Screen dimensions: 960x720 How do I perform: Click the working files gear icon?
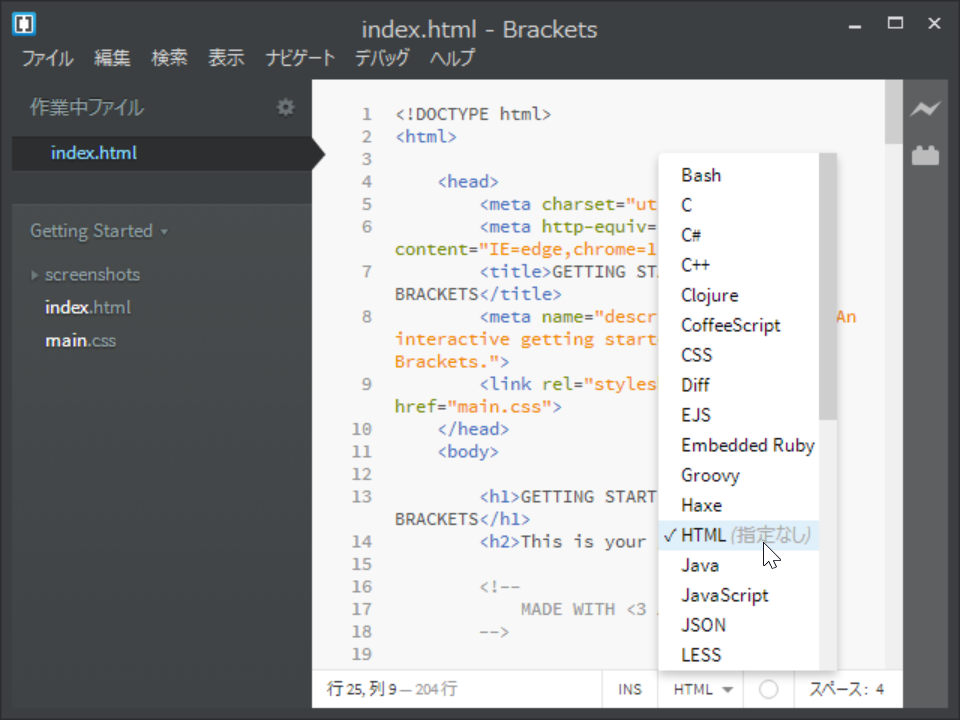click(x=286, y=107)
